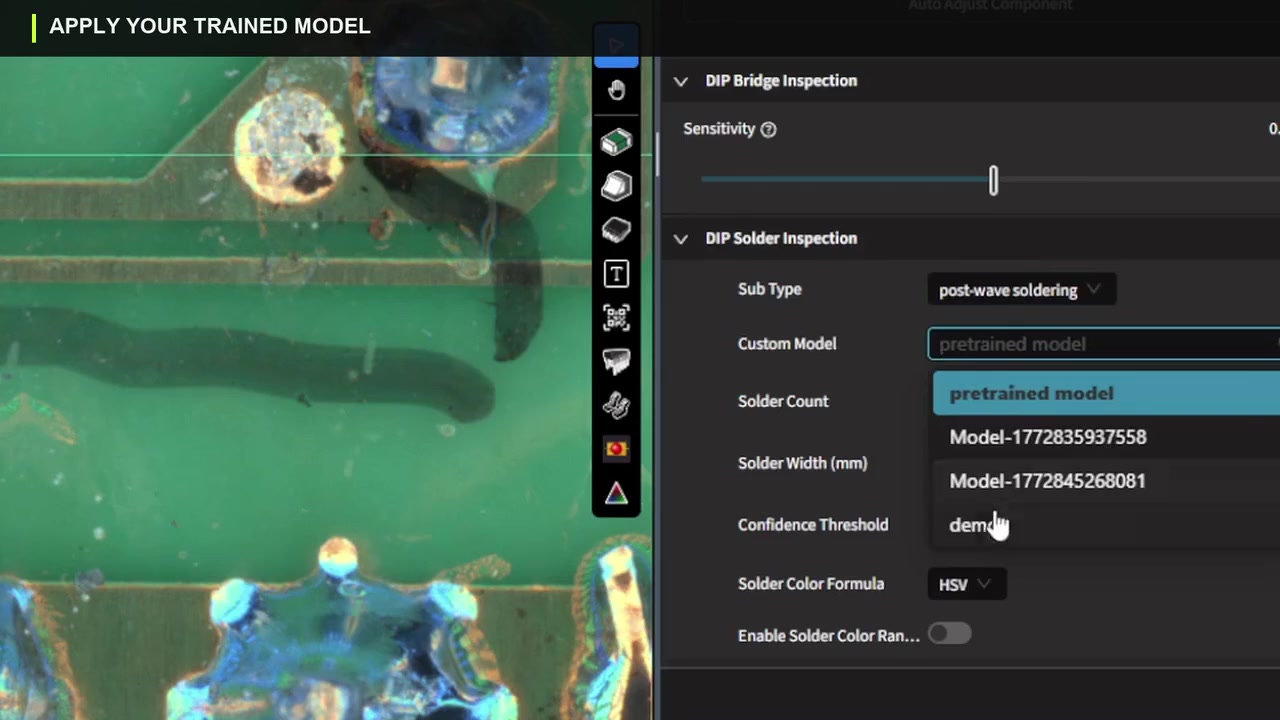Select the green chip component tool
1280x720 pixels.
click(x=616, y=142)
